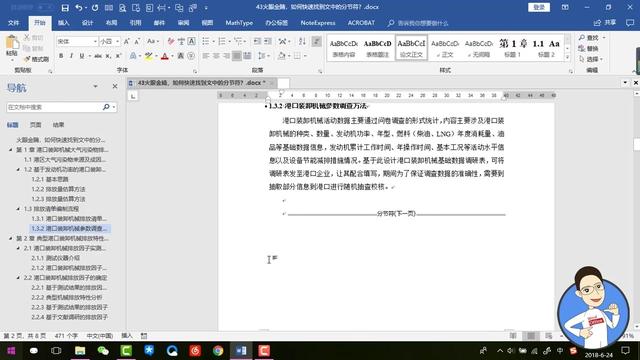The width and height of the screenshot is (640, 360).
Task: Open the font name dropdown
Action: click(95, 41)
